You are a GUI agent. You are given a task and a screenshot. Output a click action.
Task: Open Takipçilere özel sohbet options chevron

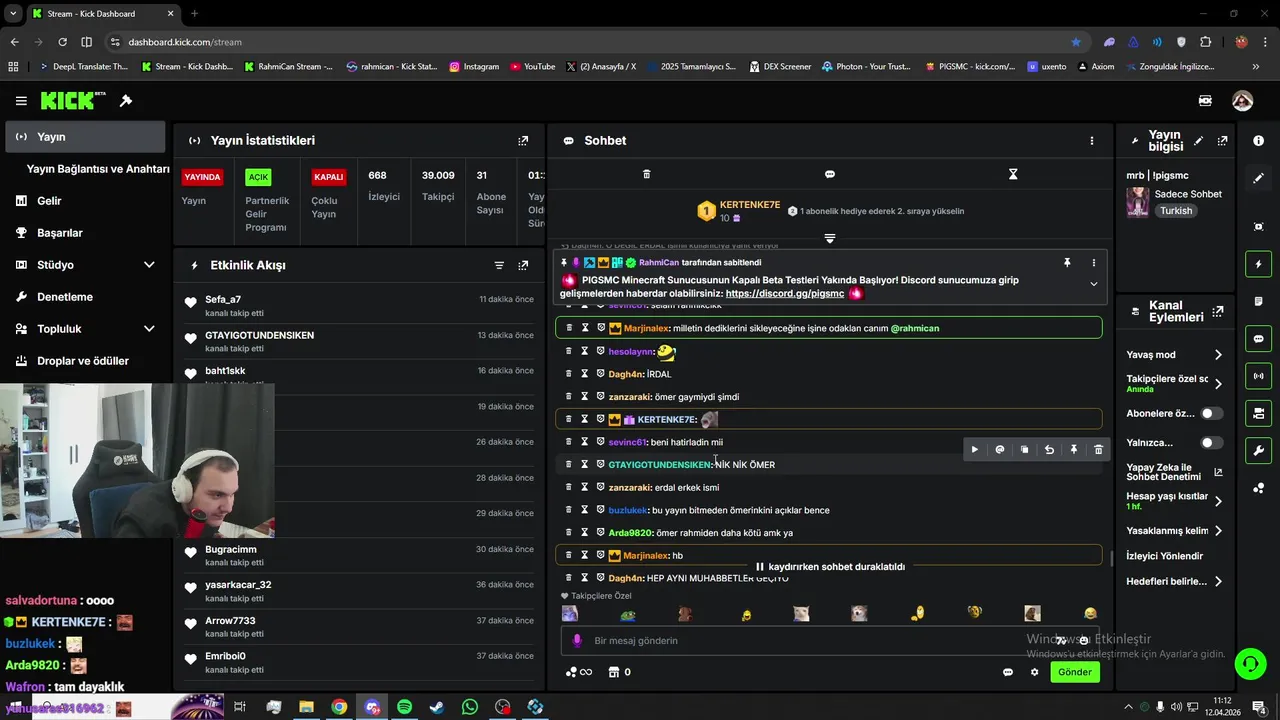click(1218, 384)
